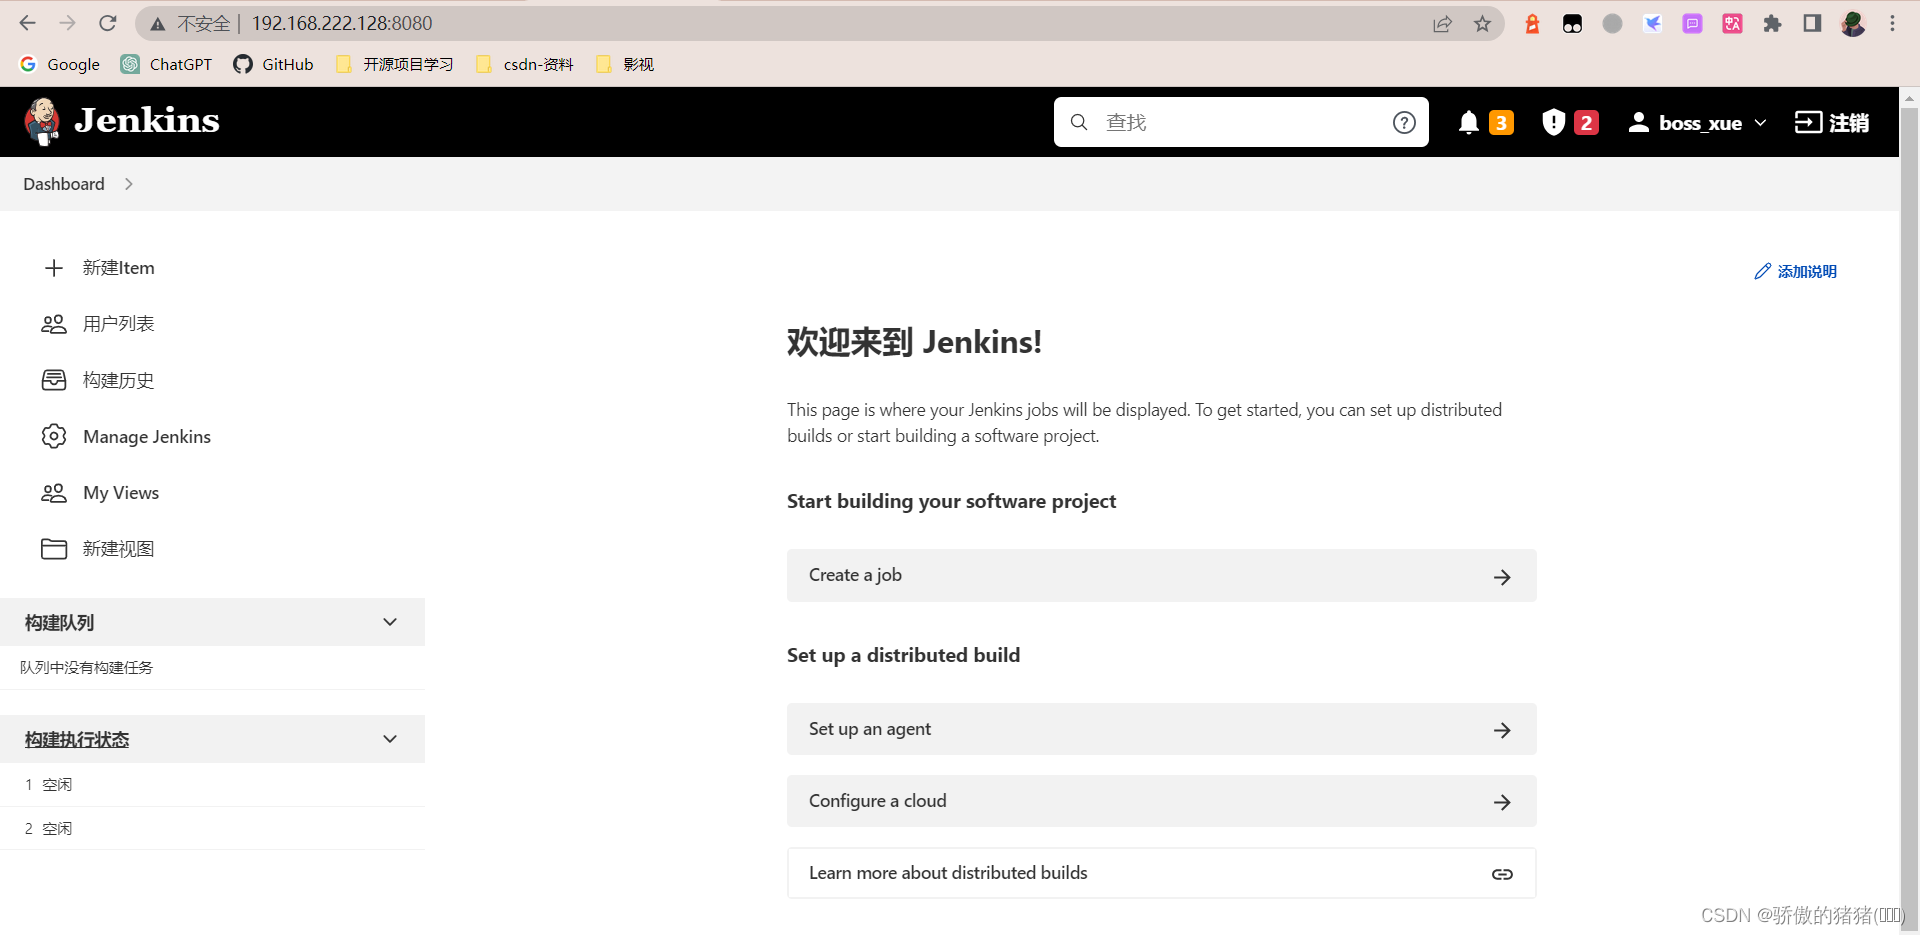1920x935 pixels.
Task: Click the plus icon for 新建Item
Action: point(54,268)
